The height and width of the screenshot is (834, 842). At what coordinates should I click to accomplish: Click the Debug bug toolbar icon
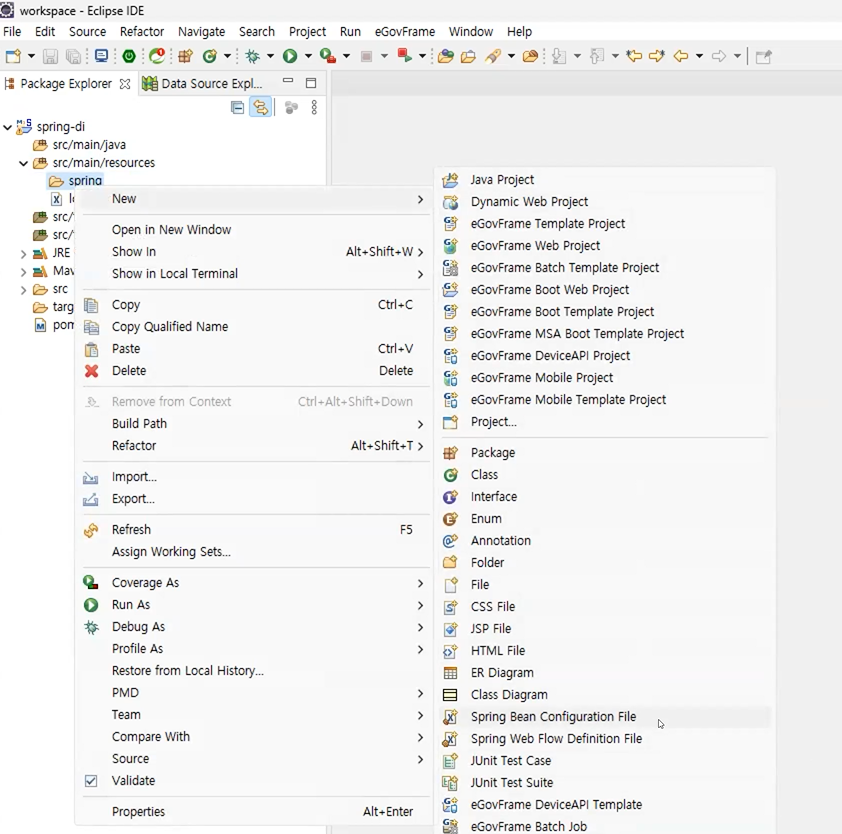(x=252, y=56)
